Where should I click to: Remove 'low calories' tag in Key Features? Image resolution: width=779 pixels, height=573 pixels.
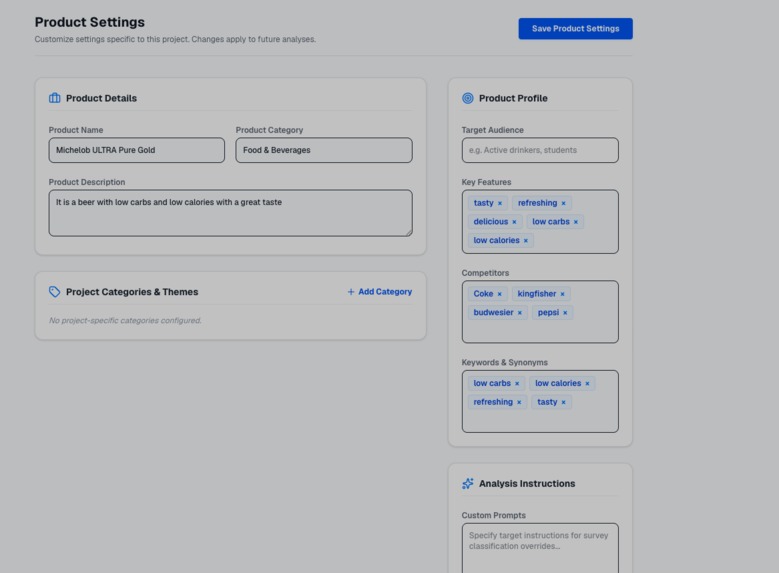[526, 241]
